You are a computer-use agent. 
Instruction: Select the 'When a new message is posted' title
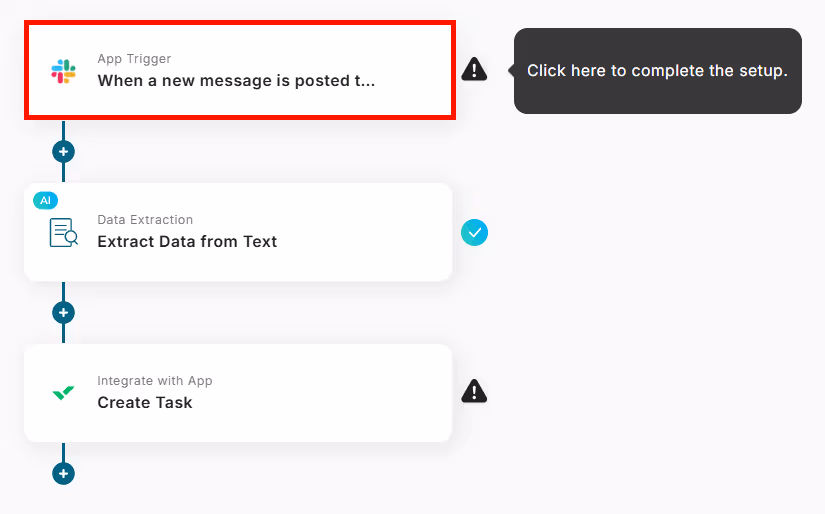pos(236,80)
